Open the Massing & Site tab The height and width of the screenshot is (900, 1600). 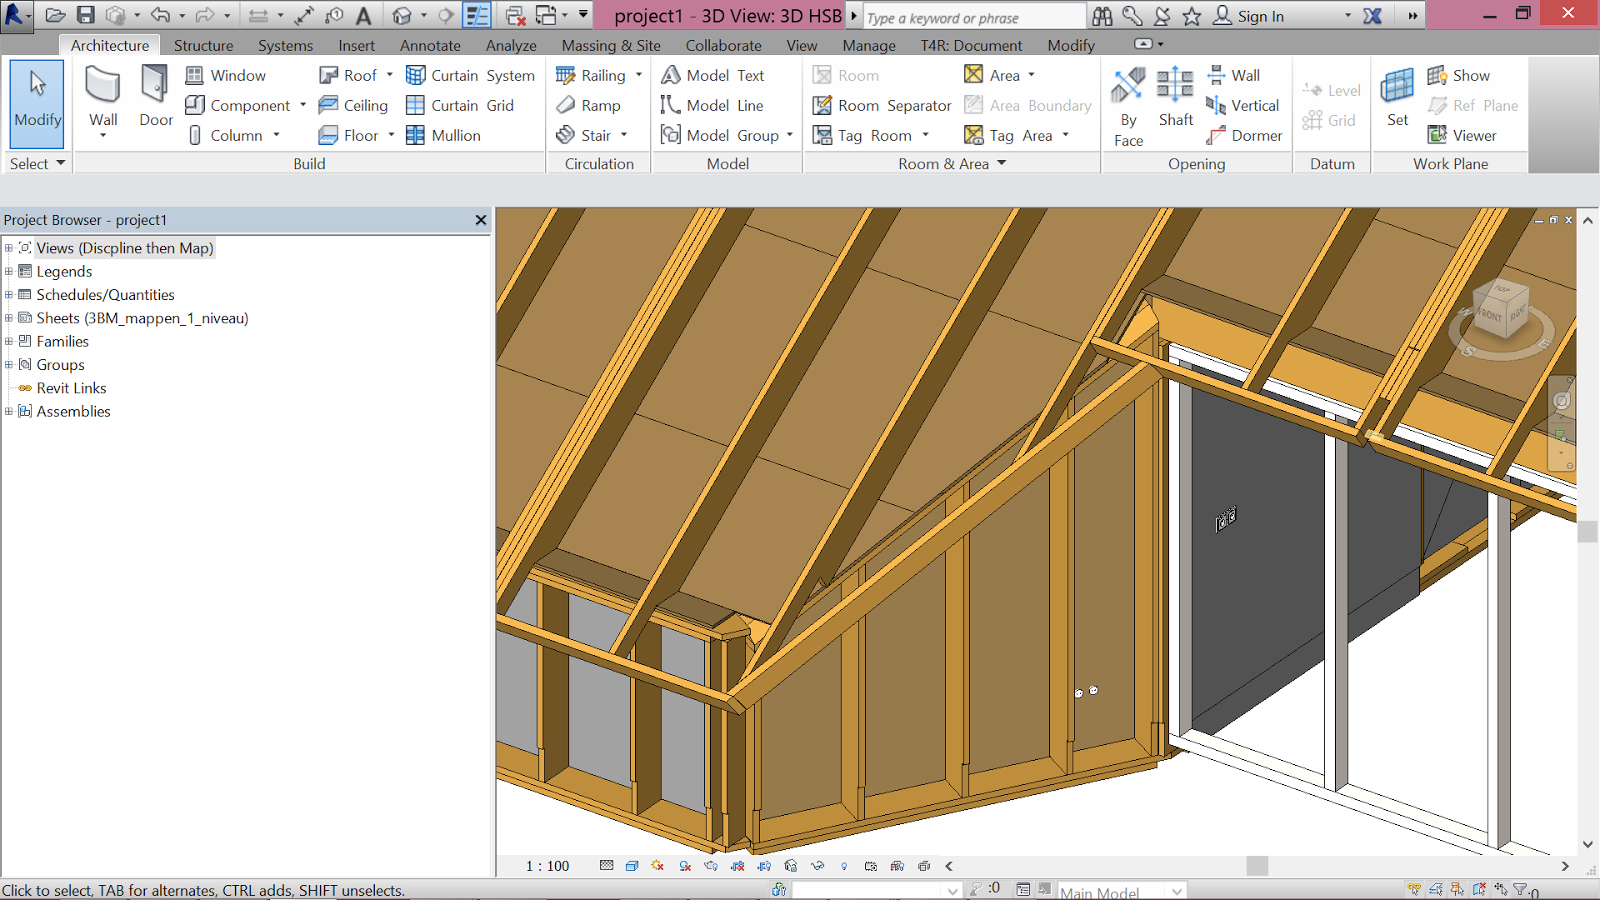point(611,45)
